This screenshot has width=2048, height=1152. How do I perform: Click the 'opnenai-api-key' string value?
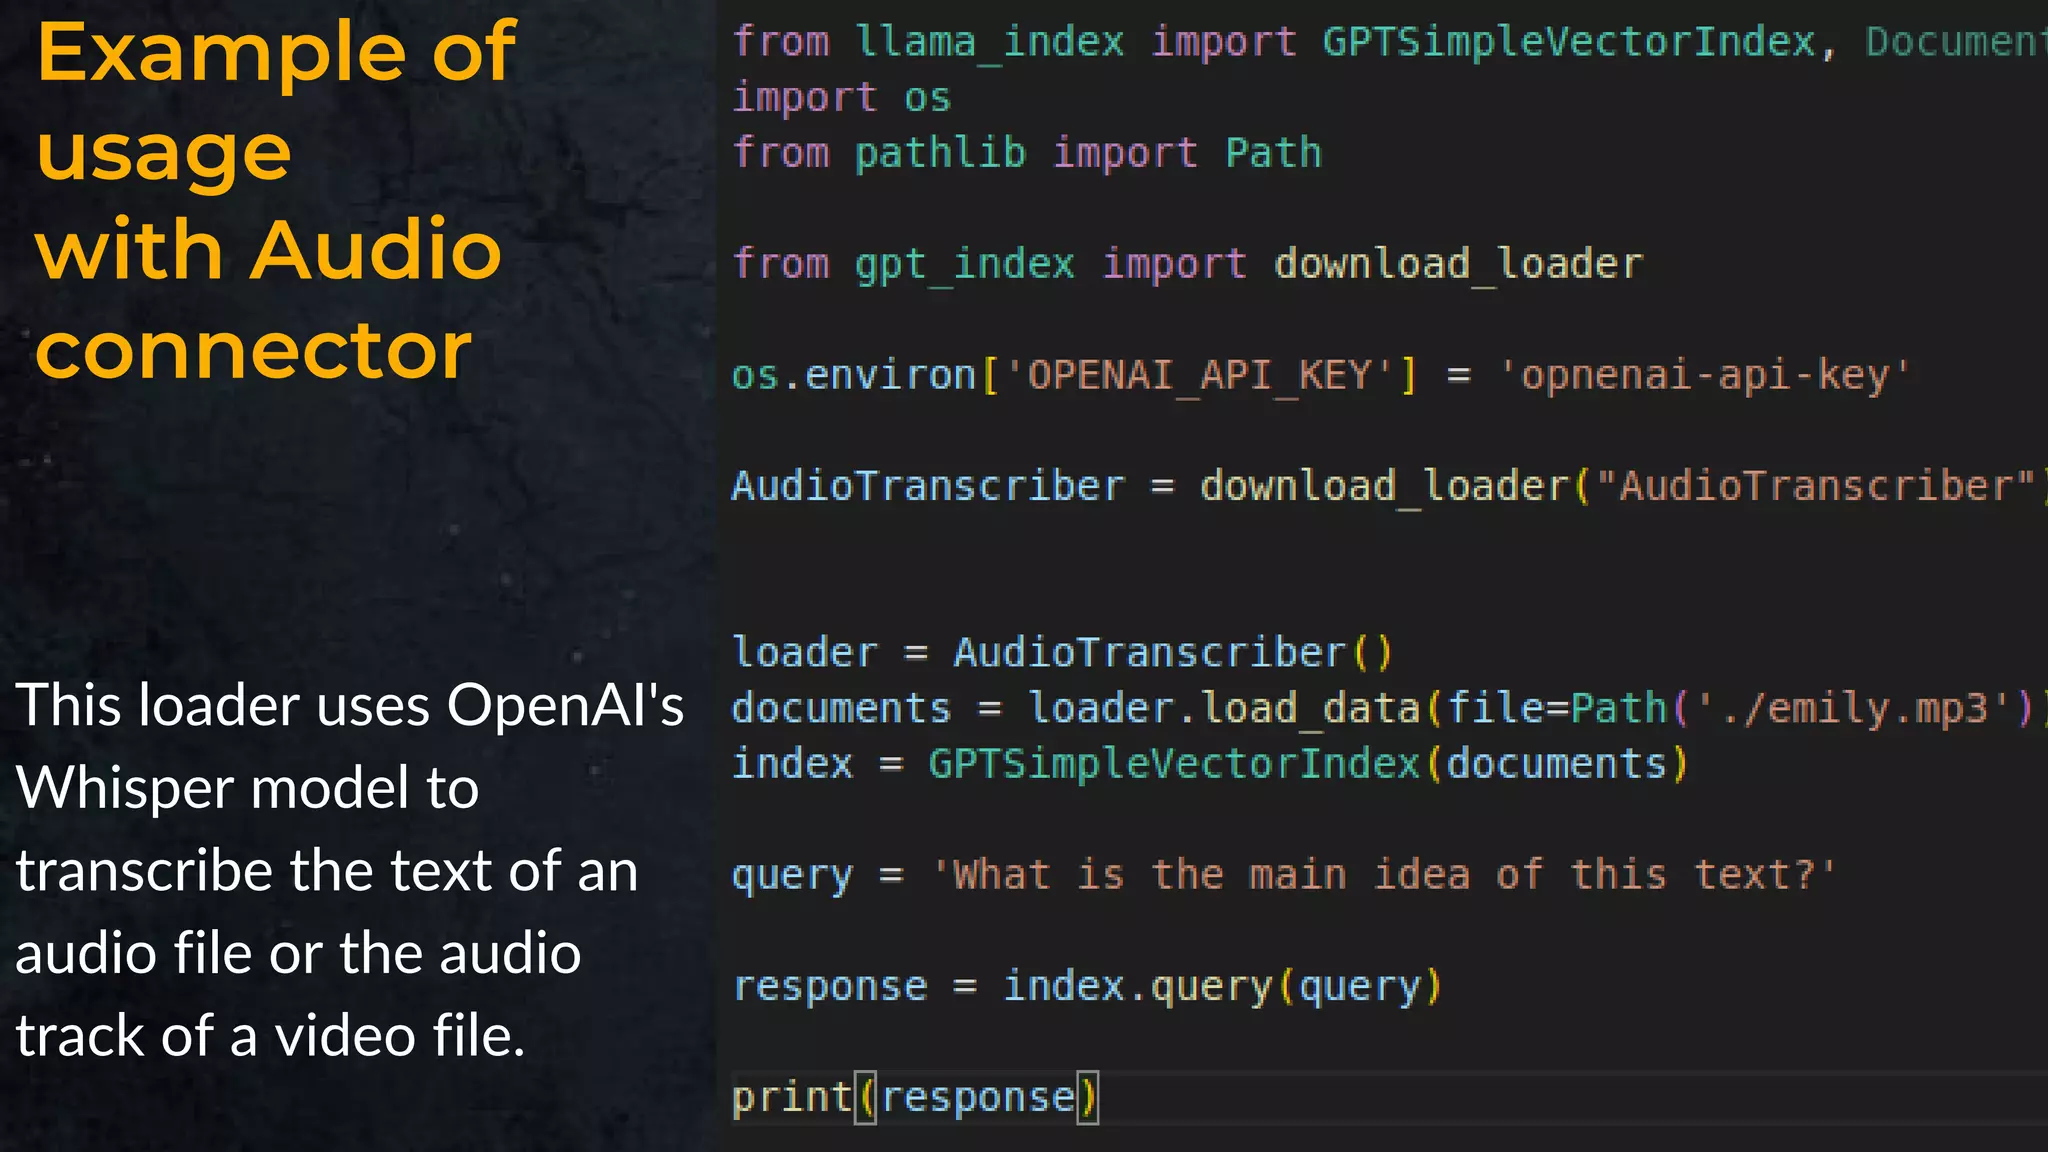pyautogui.click(x=1704, y=375)
